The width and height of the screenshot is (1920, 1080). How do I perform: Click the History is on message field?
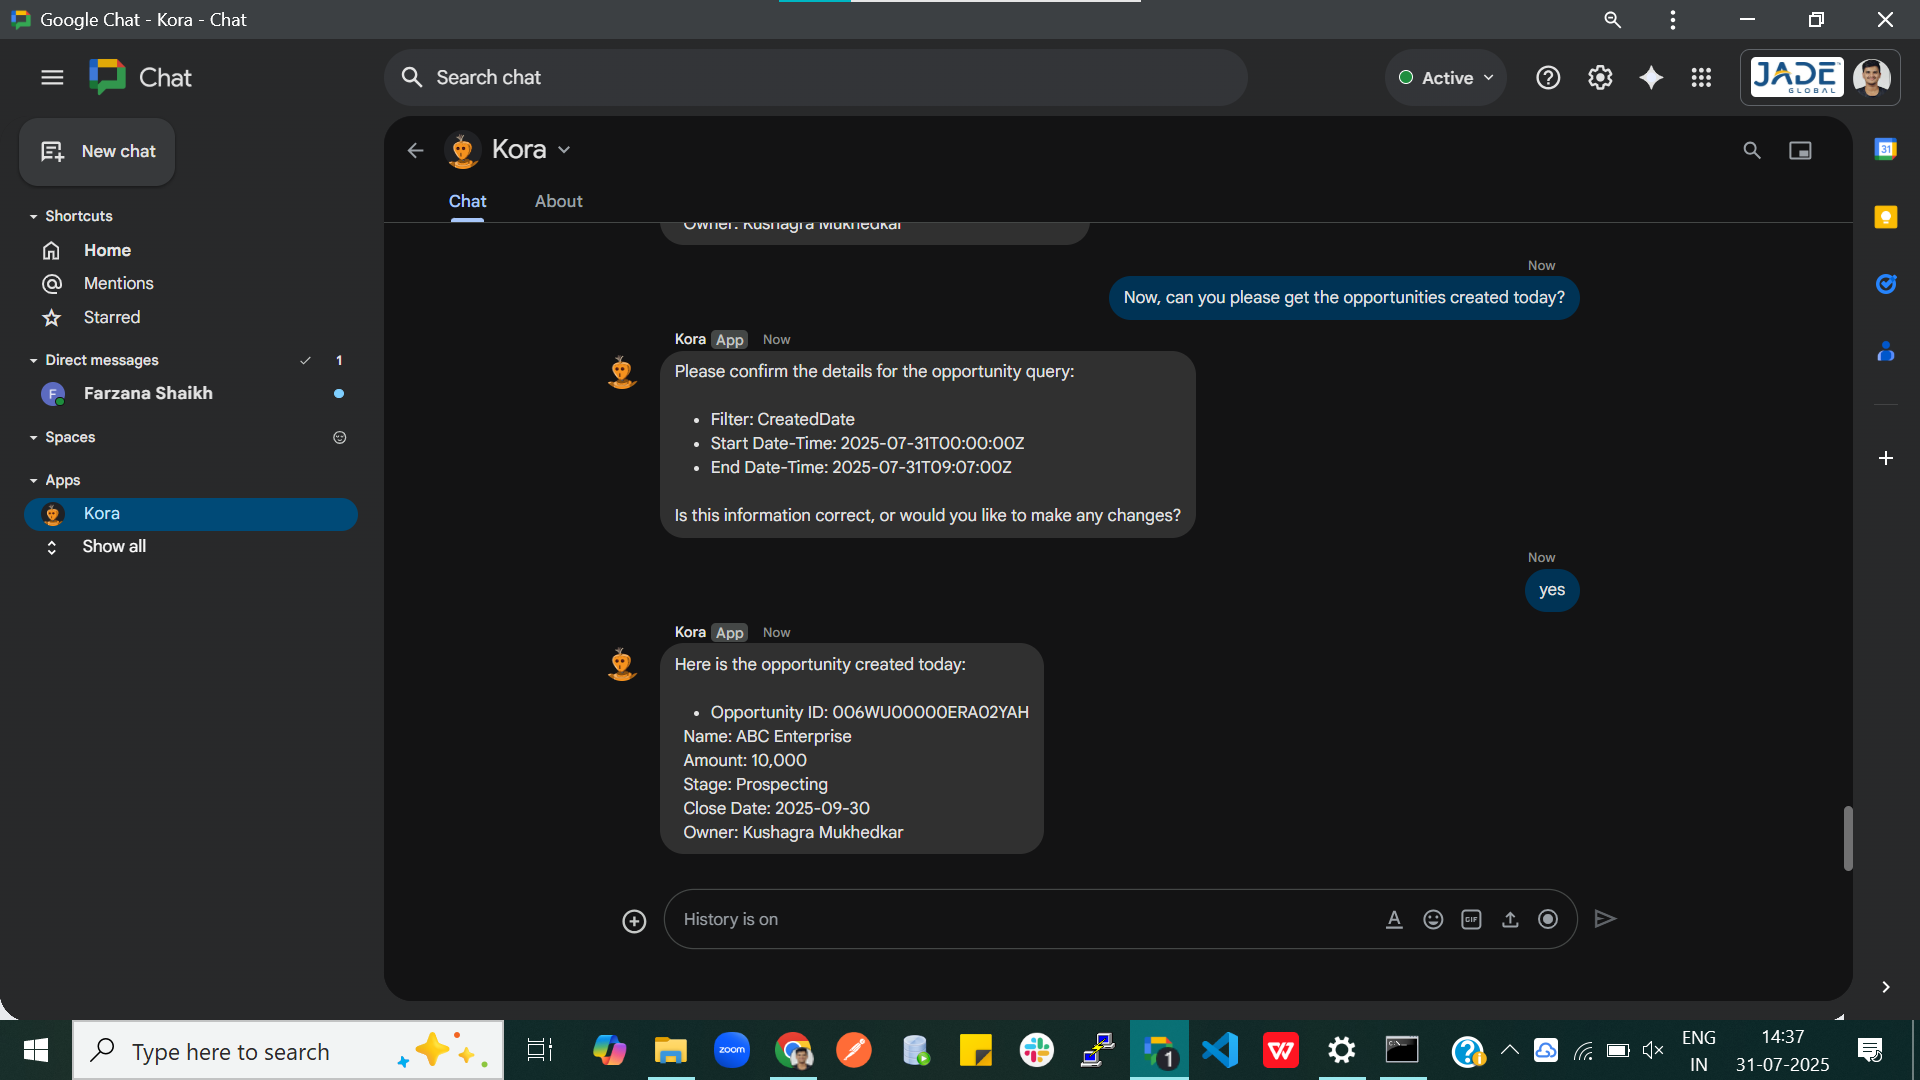click(1000, 919)
